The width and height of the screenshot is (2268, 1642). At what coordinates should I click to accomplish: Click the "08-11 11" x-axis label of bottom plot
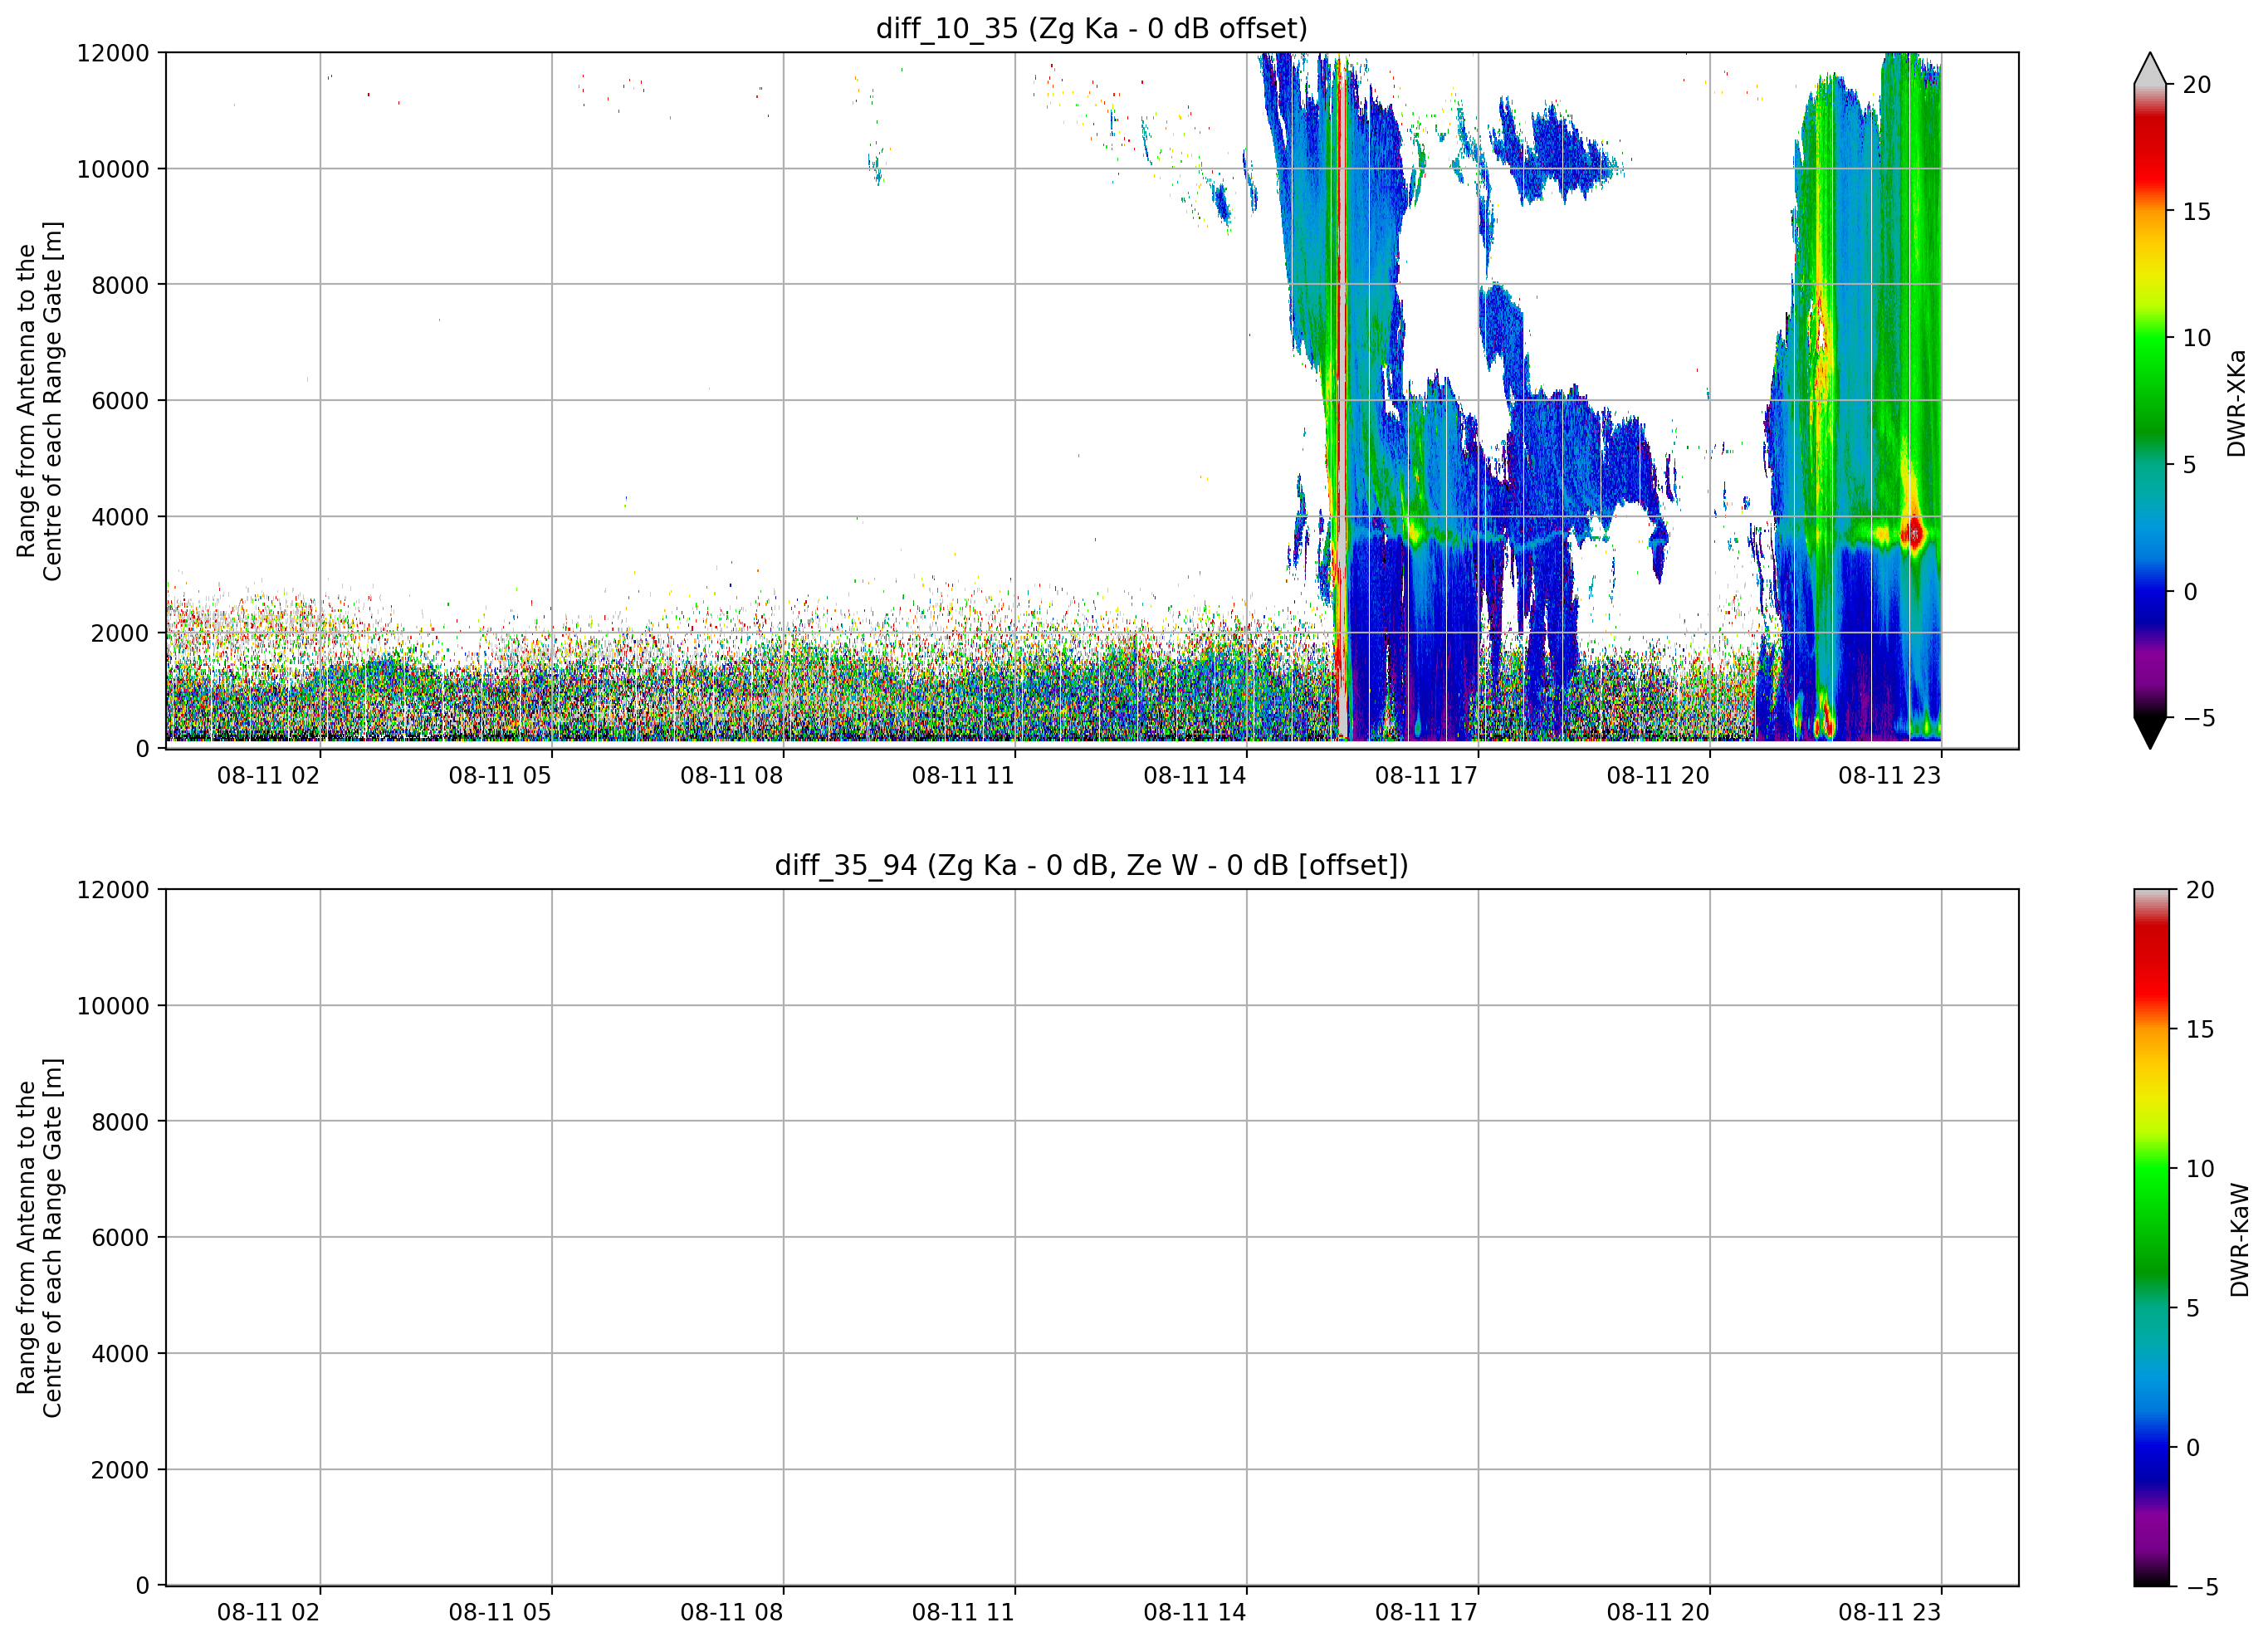point(963,1612)
